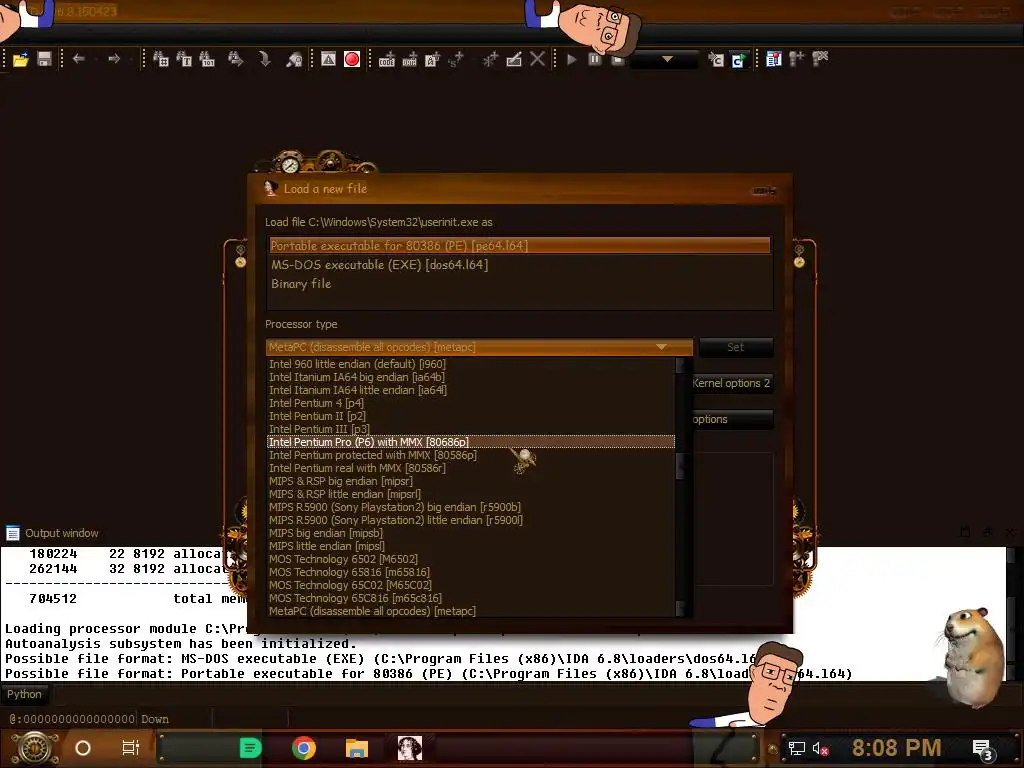Choose MIPS R5900 Playstation2 big endian [r5900b]
Image resolution: width=1024 pixels, height=768 pixels.
click(471, 507)
